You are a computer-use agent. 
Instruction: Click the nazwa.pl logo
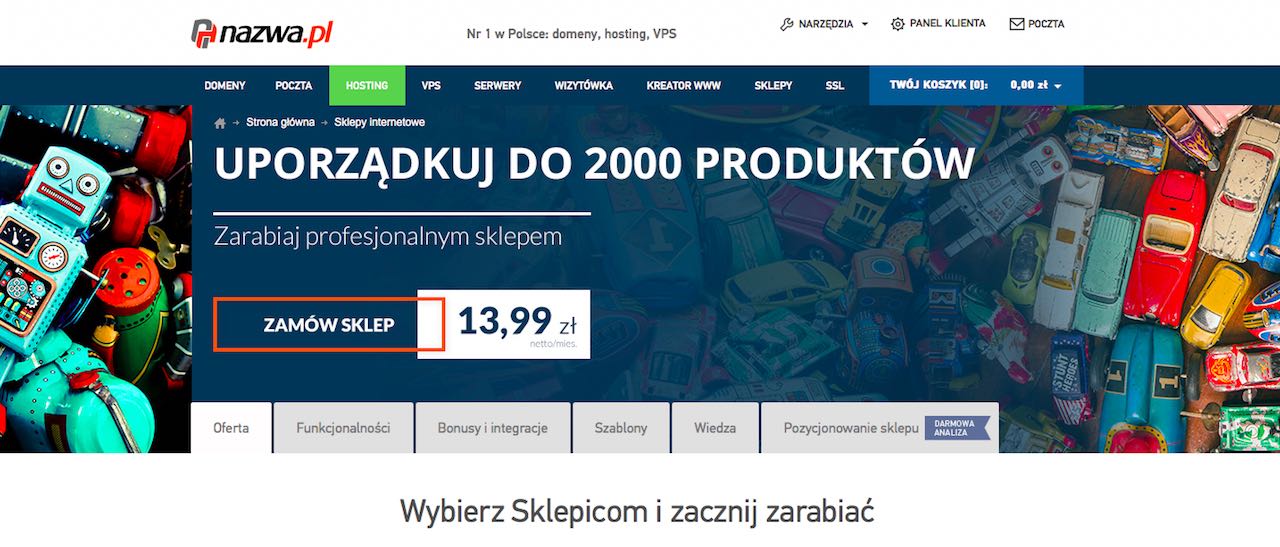pyautogui.click(x=262, y=33)
